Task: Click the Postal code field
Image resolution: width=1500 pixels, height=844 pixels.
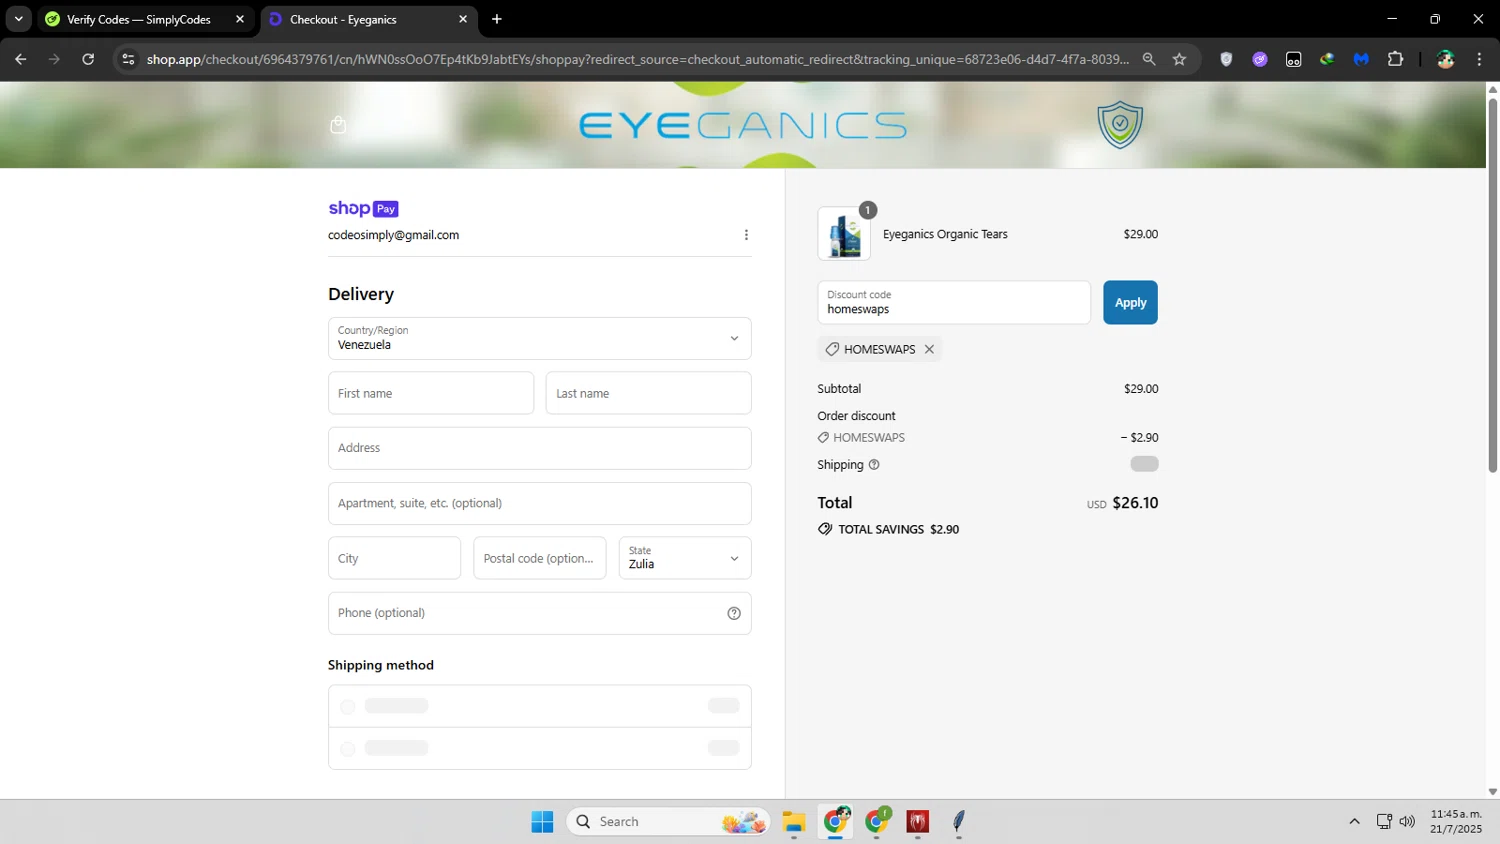Action: coord(540,558)
